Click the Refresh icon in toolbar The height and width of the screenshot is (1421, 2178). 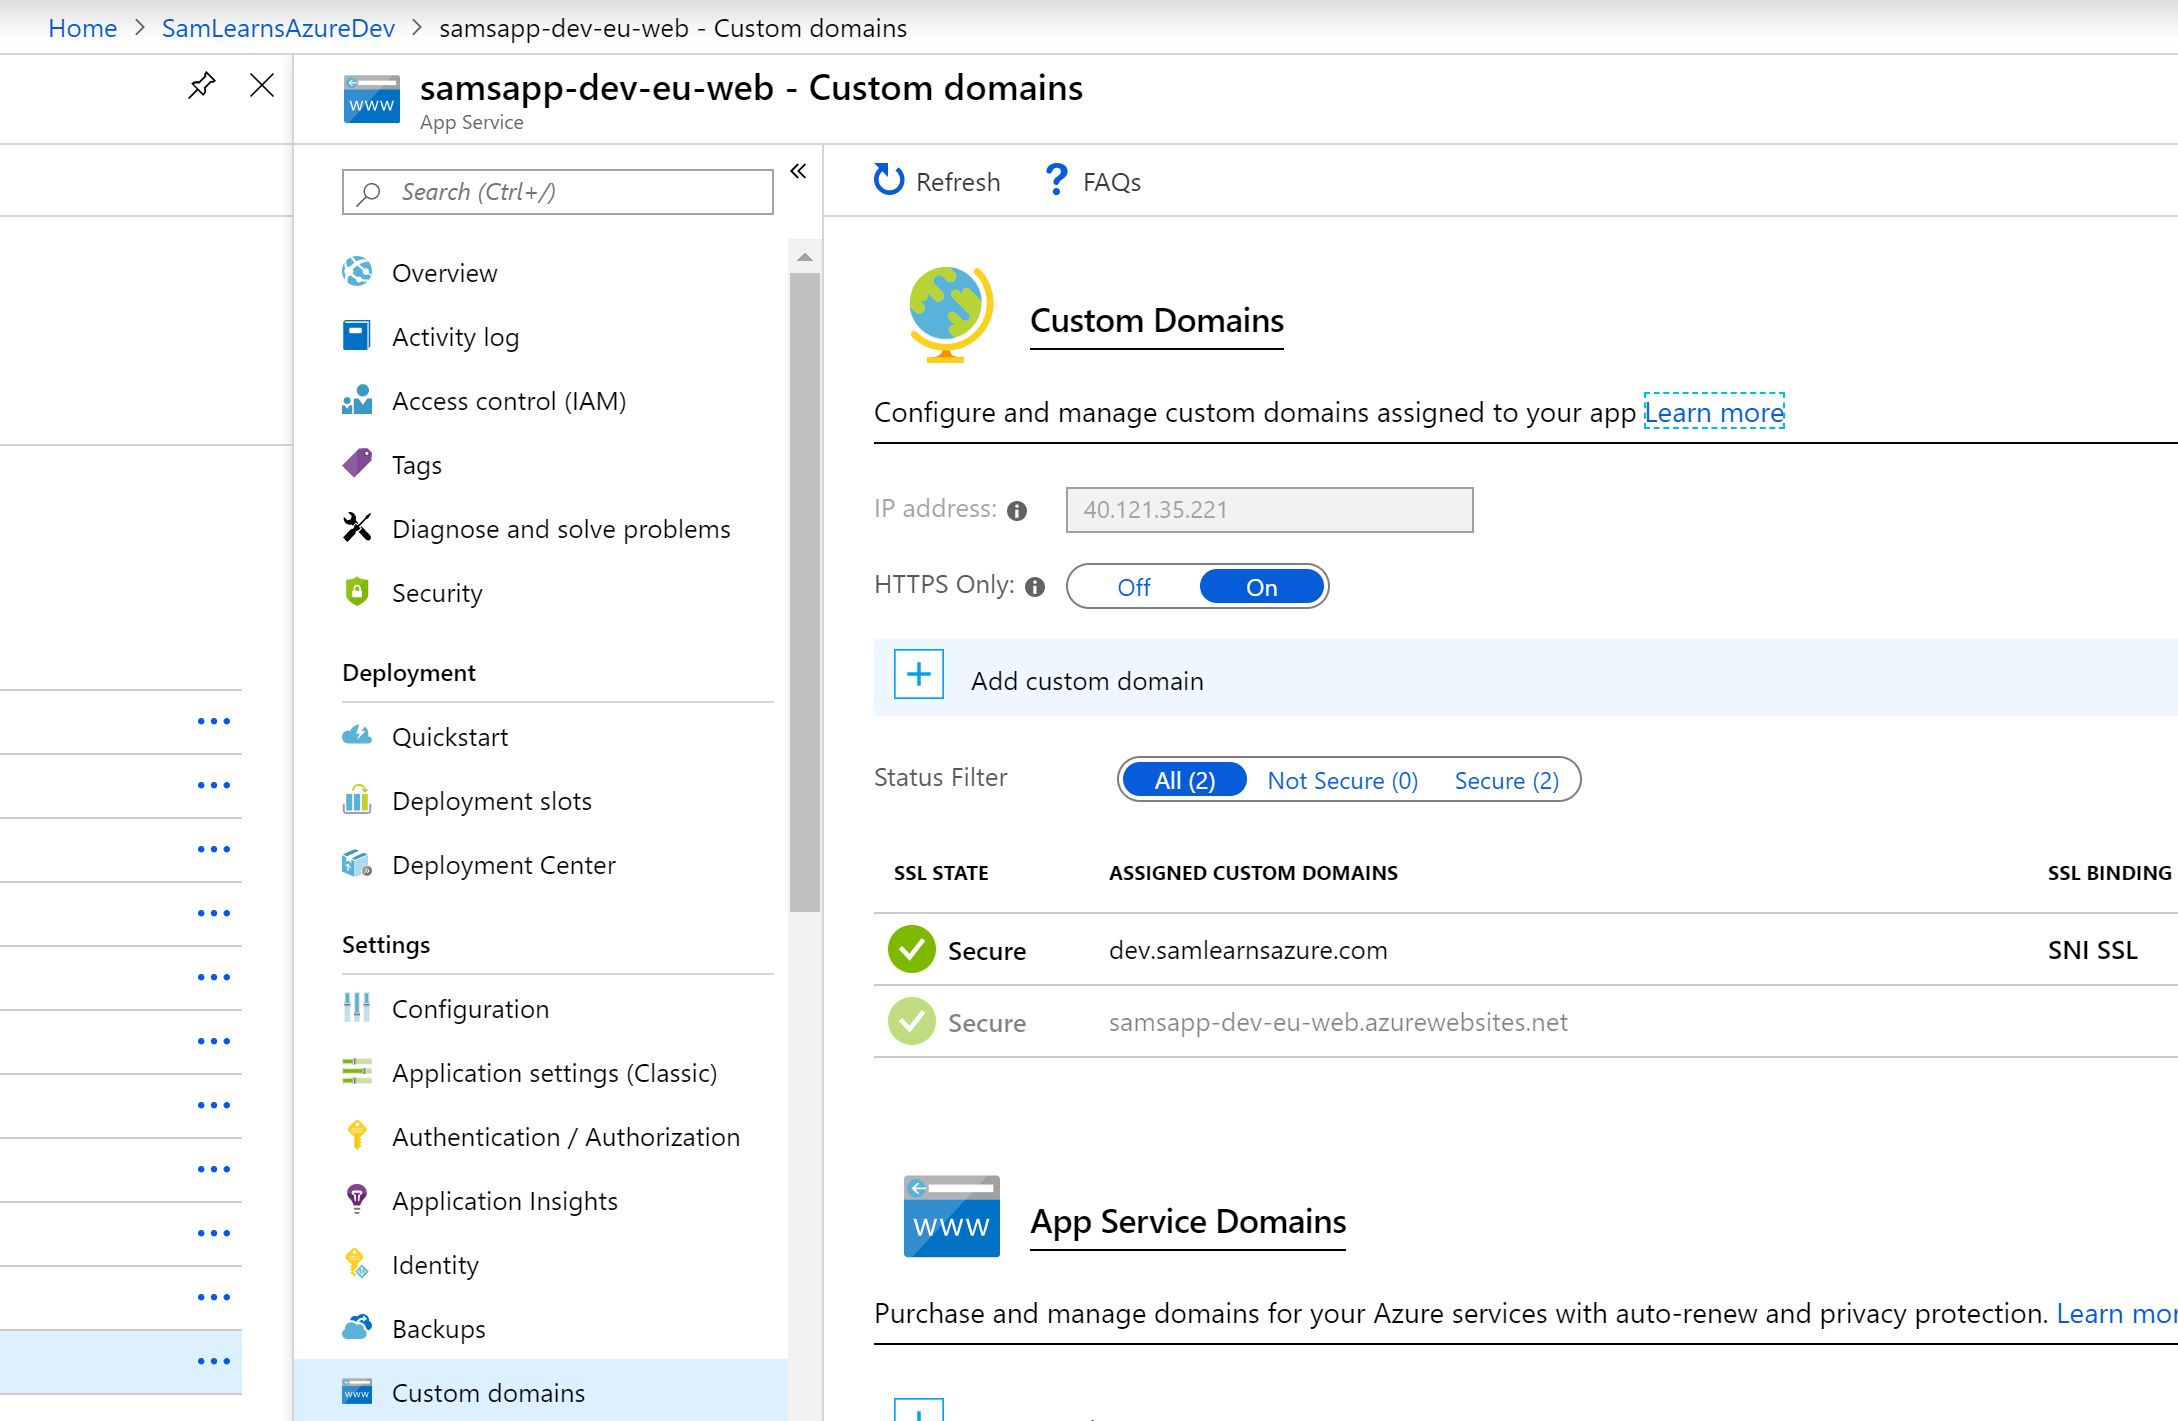888,180
